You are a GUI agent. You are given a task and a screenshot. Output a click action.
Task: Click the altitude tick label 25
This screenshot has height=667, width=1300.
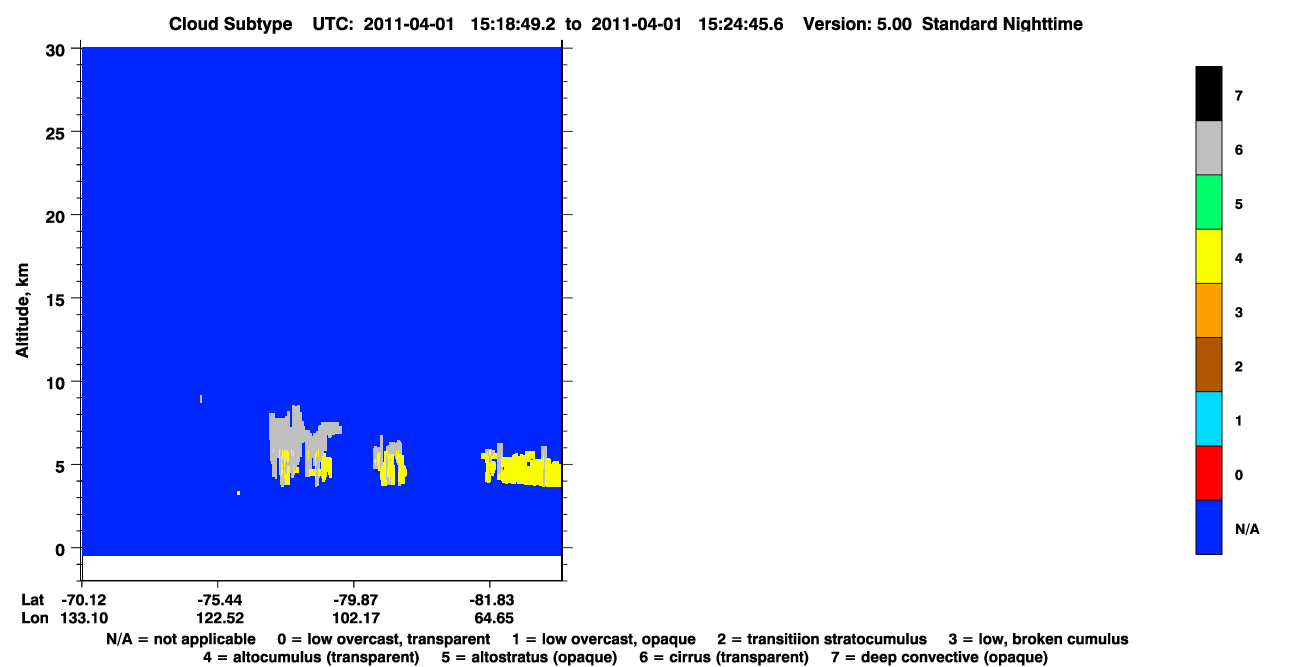pos(56,132)
